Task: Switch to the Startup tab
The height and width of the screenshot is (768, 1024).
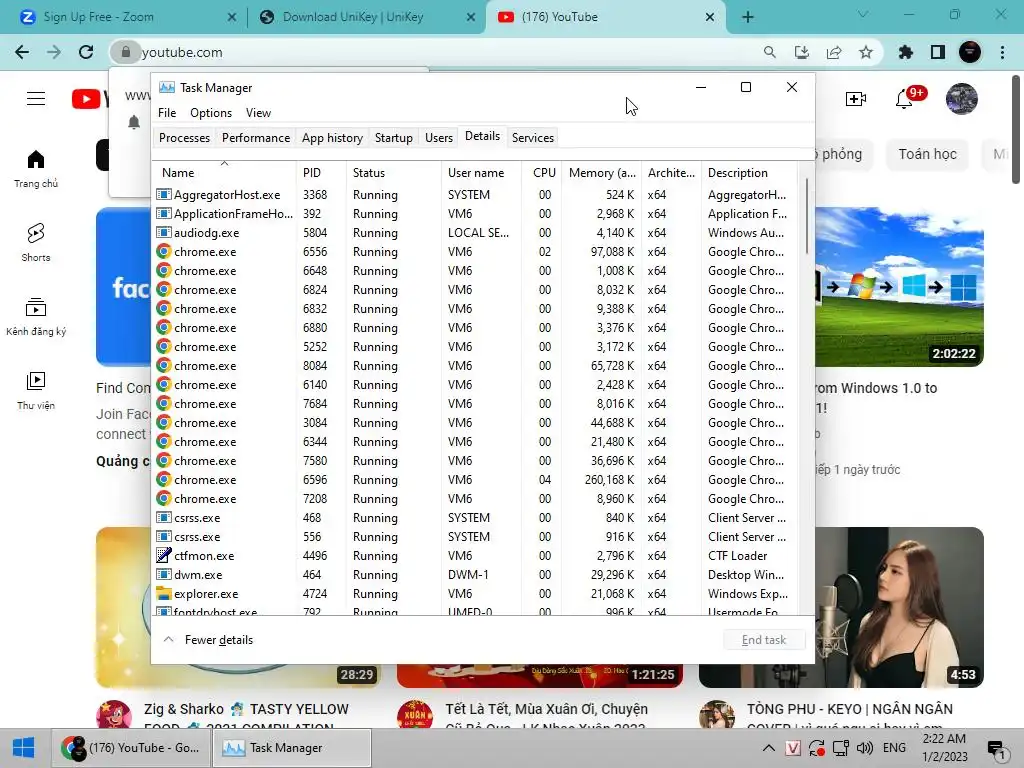Action: click(x=394, y=138)
